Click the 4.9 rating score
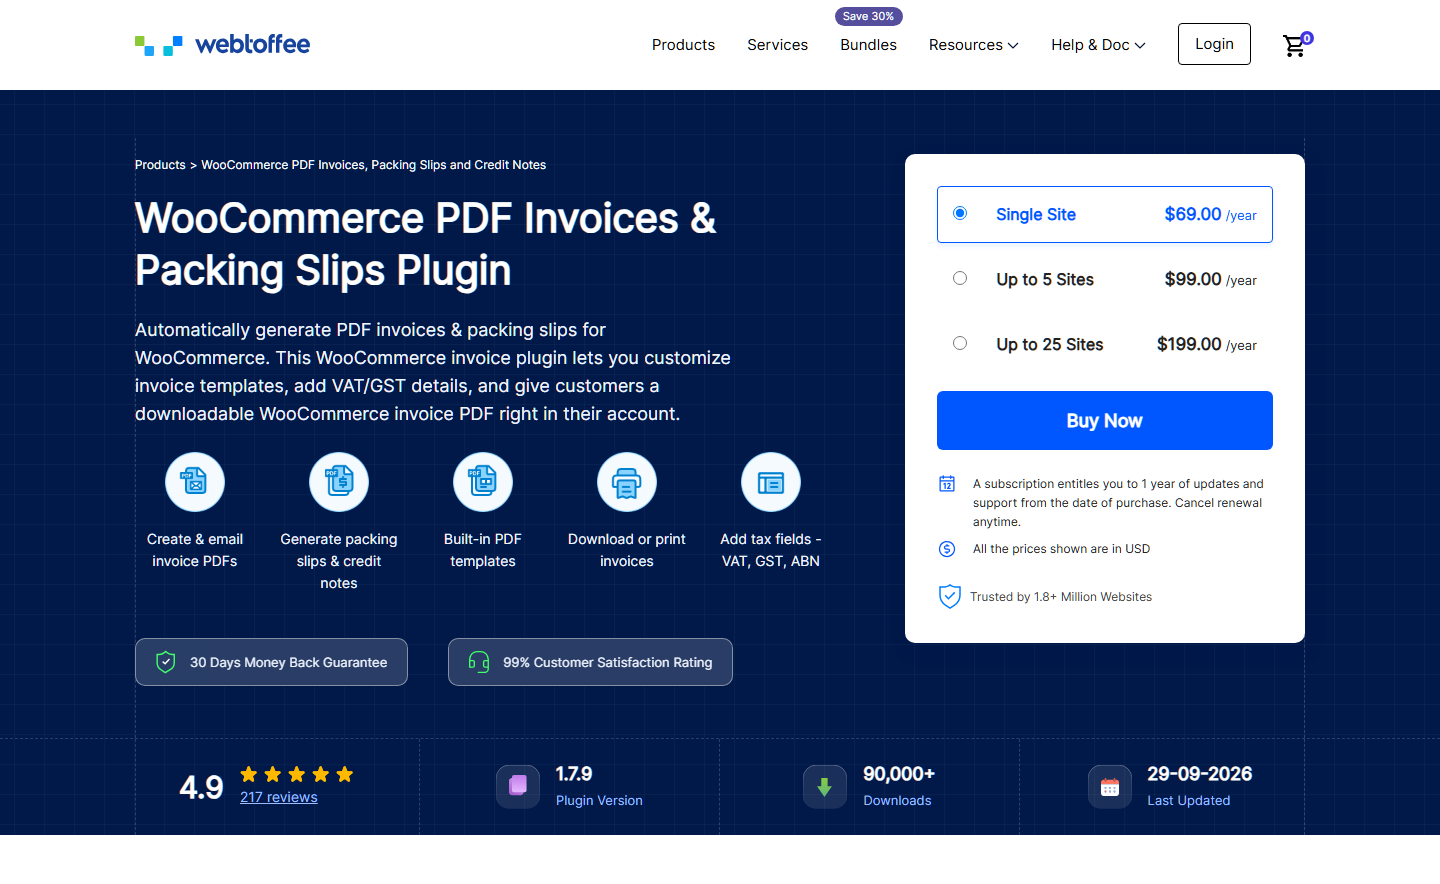Viewport: 1440px width, 884px height. 201,788
